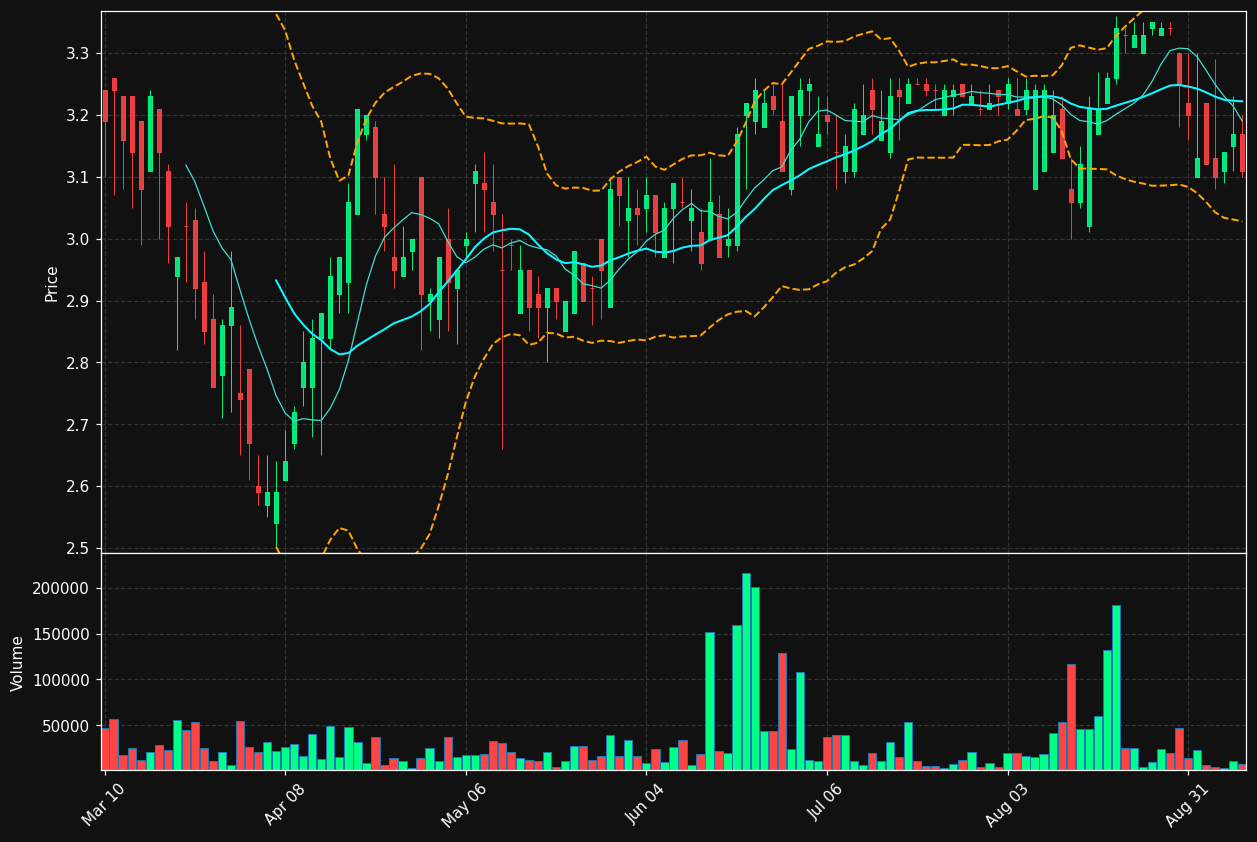Click the Volume axis title
This screenshot has width=1257, height=842.
click(18, 662)
